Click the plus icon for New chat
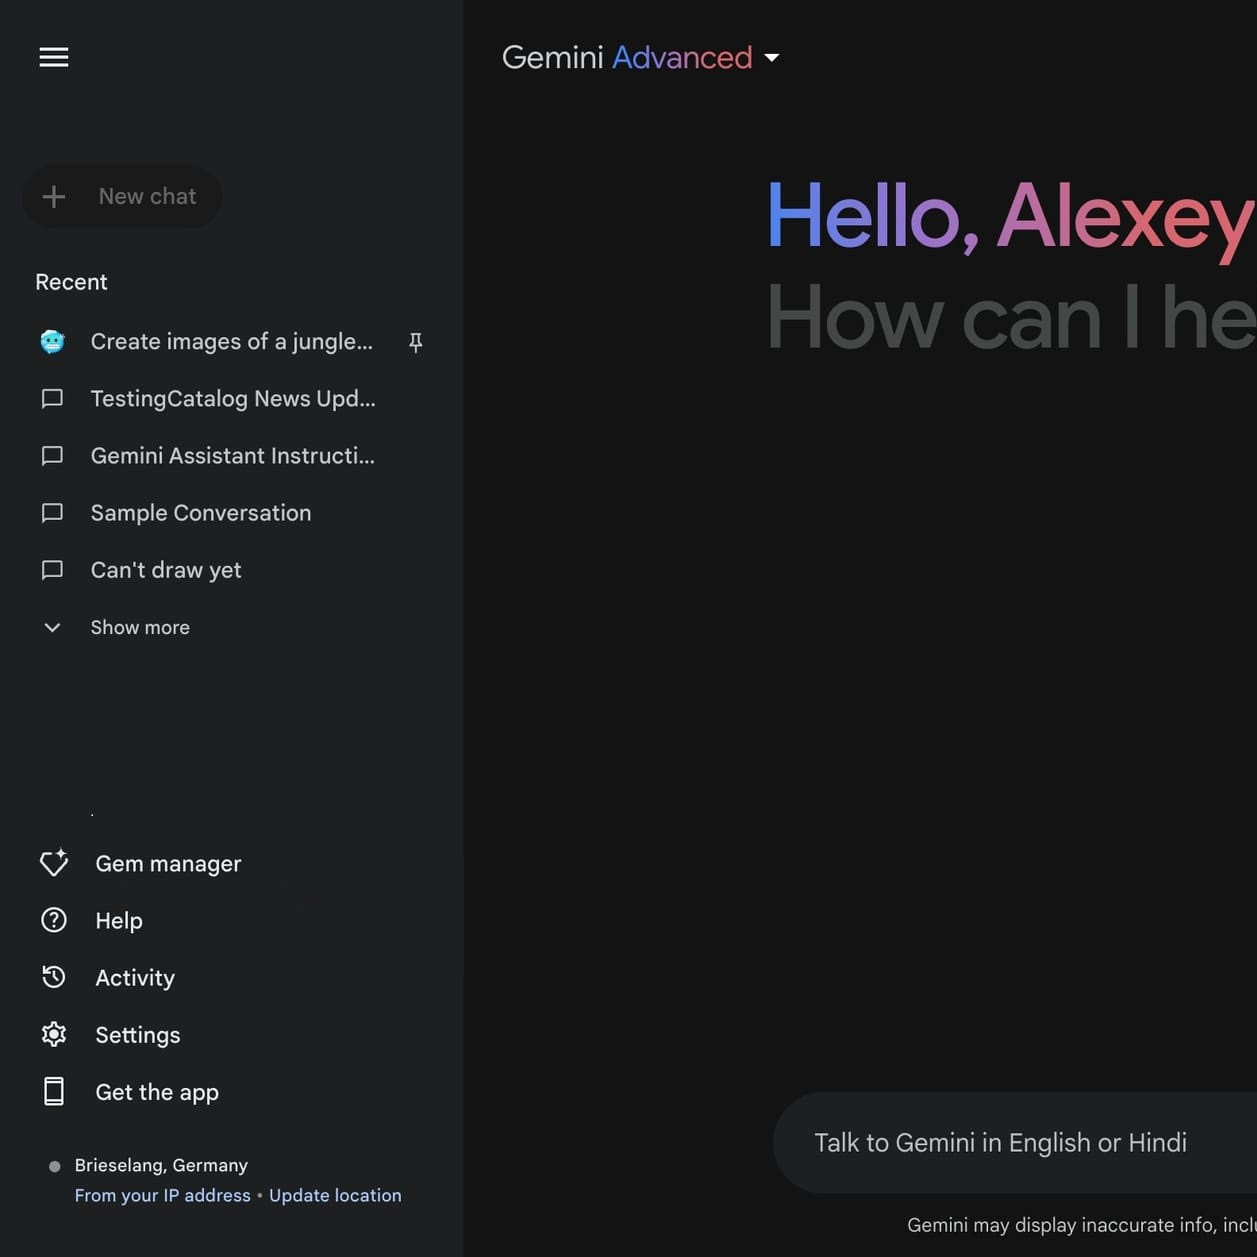 54,197
